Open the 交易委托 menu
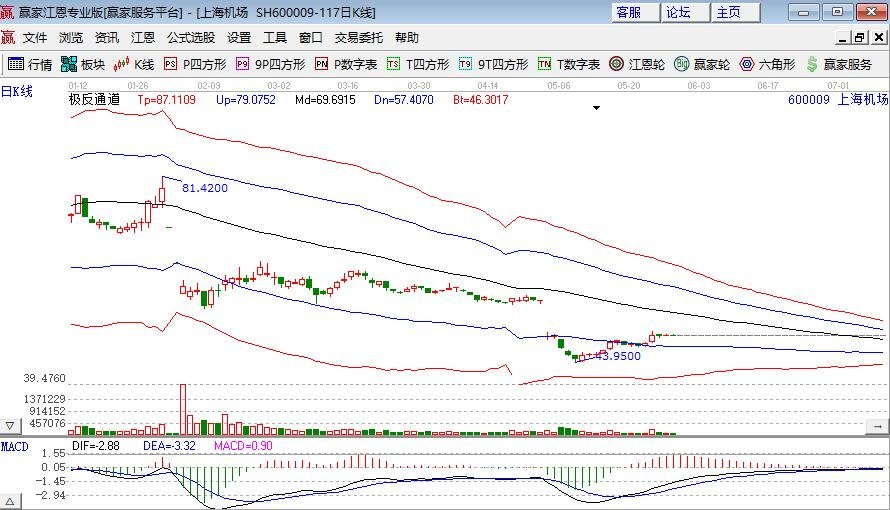Image resolution: width=890 pixels, height=510 pixels. (359, 37)
